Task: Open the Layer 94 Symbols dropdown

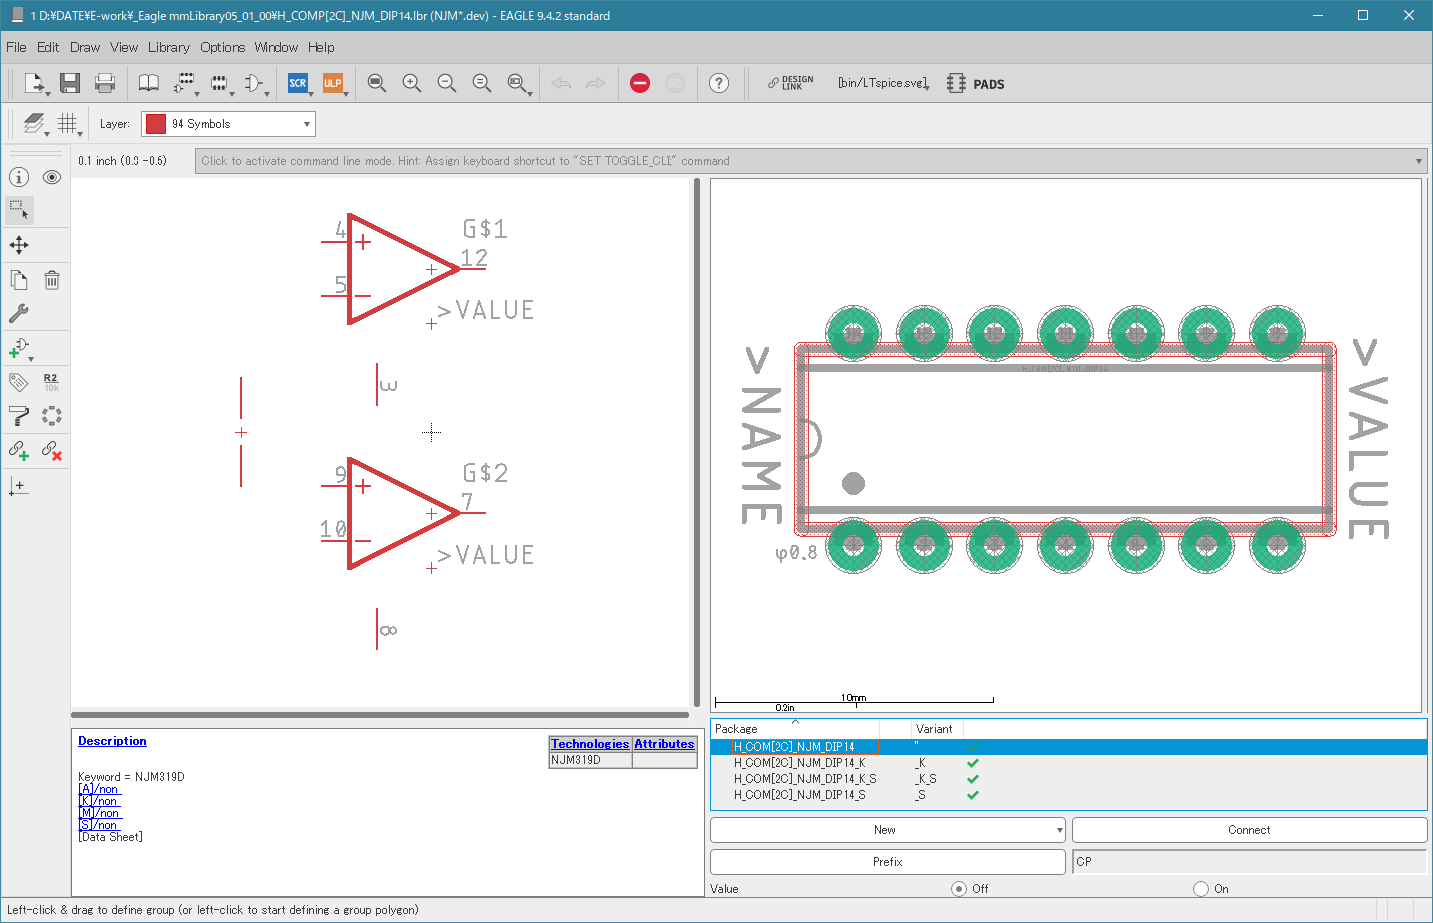Action: 228,124
